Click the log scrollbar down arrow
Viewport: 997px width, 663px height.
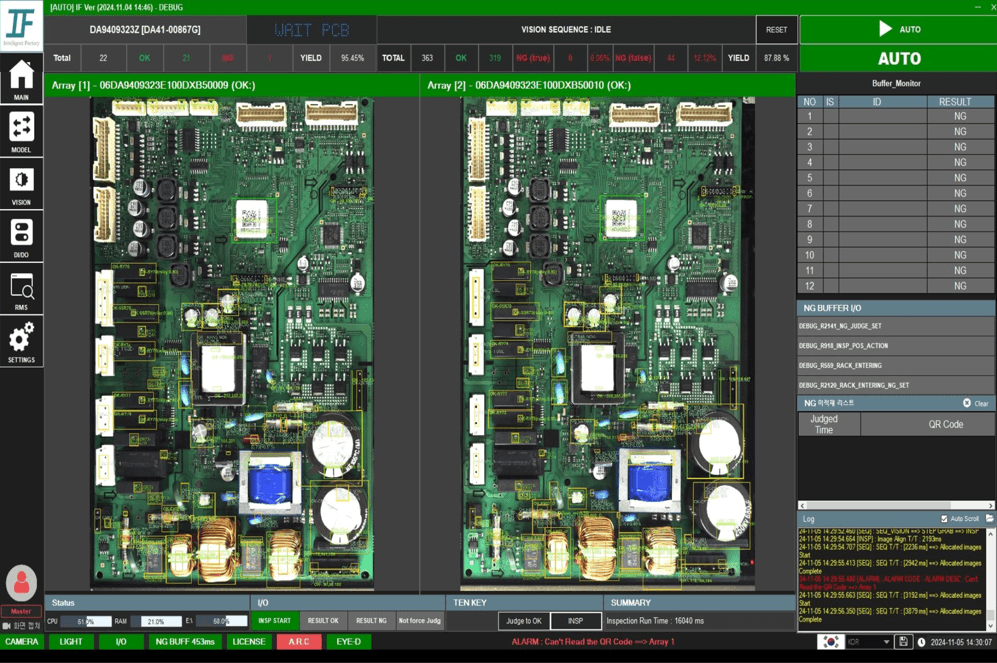point(990,627)
